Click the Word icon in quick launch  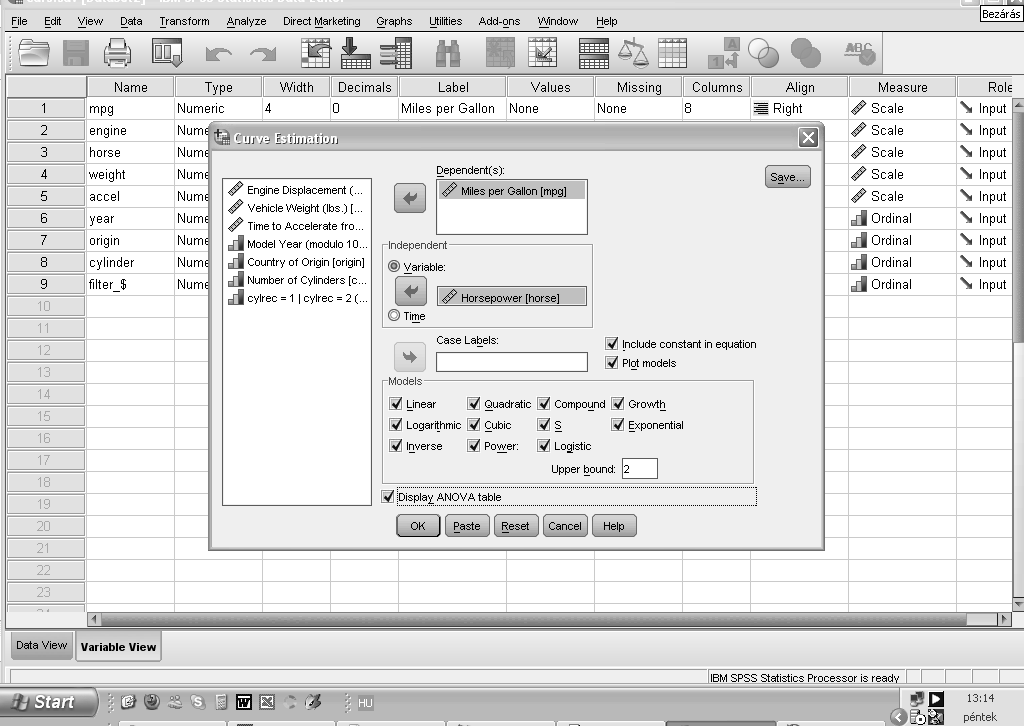[244, 702]
